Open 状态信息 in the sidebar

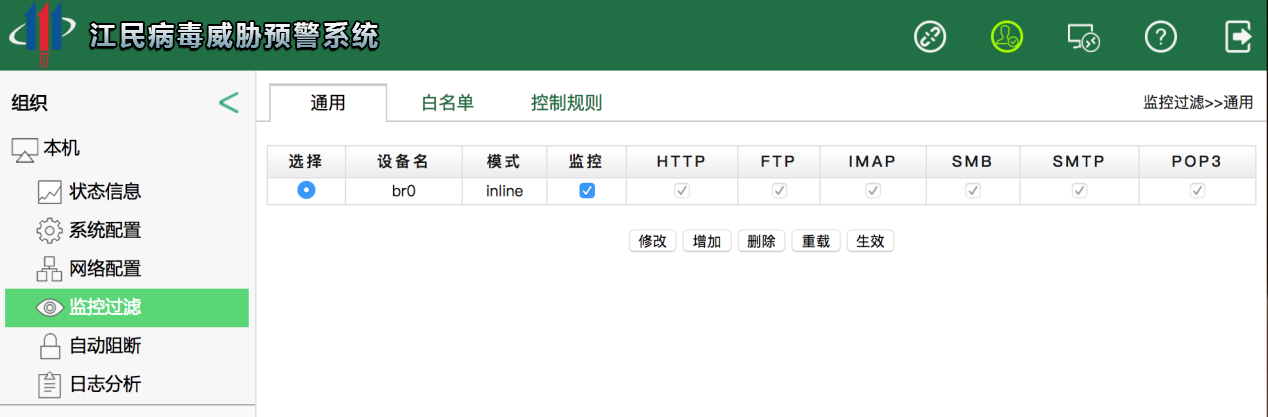[x=104, y=191]
